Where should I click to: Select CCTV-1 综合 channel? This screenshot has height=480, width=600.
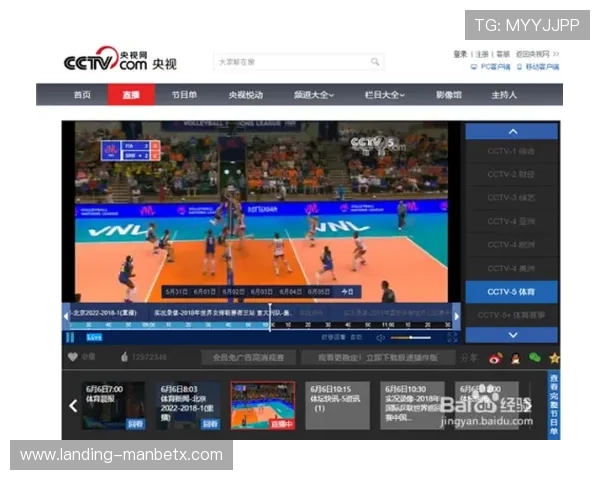coord(511,151)
